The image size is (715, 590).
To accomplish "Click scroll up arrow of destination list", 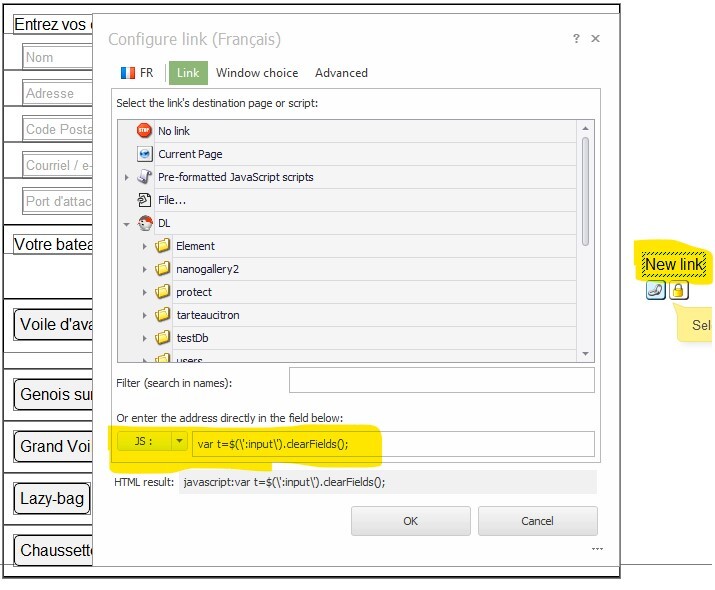I will pos(585,129).
